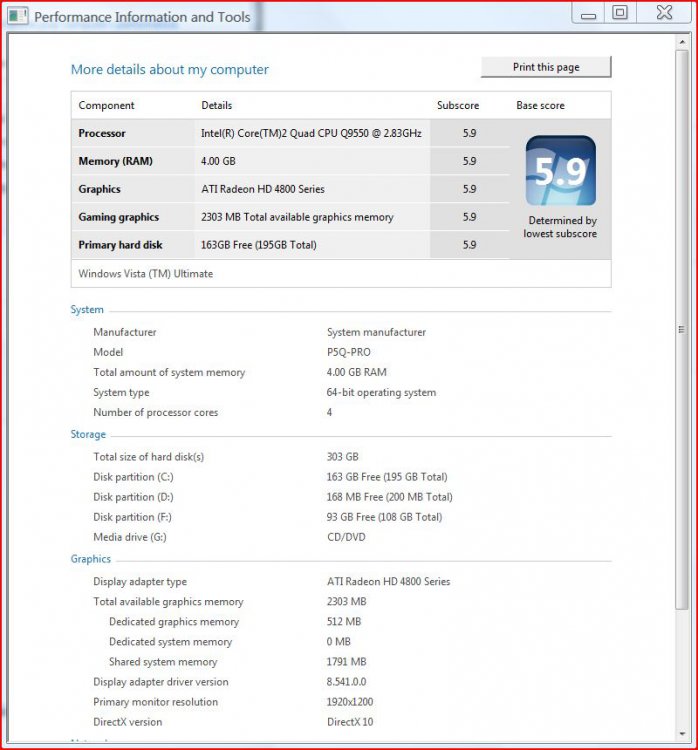Click 'System manufacturer' value
This screenshot has height=750, width=698.
pyautogui.click(x=376, y=332)
